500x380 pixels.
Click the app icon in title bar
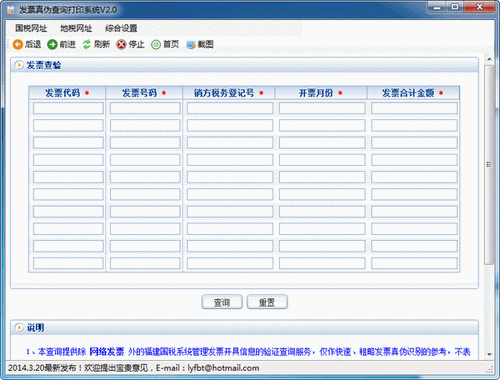coord(11,10)
